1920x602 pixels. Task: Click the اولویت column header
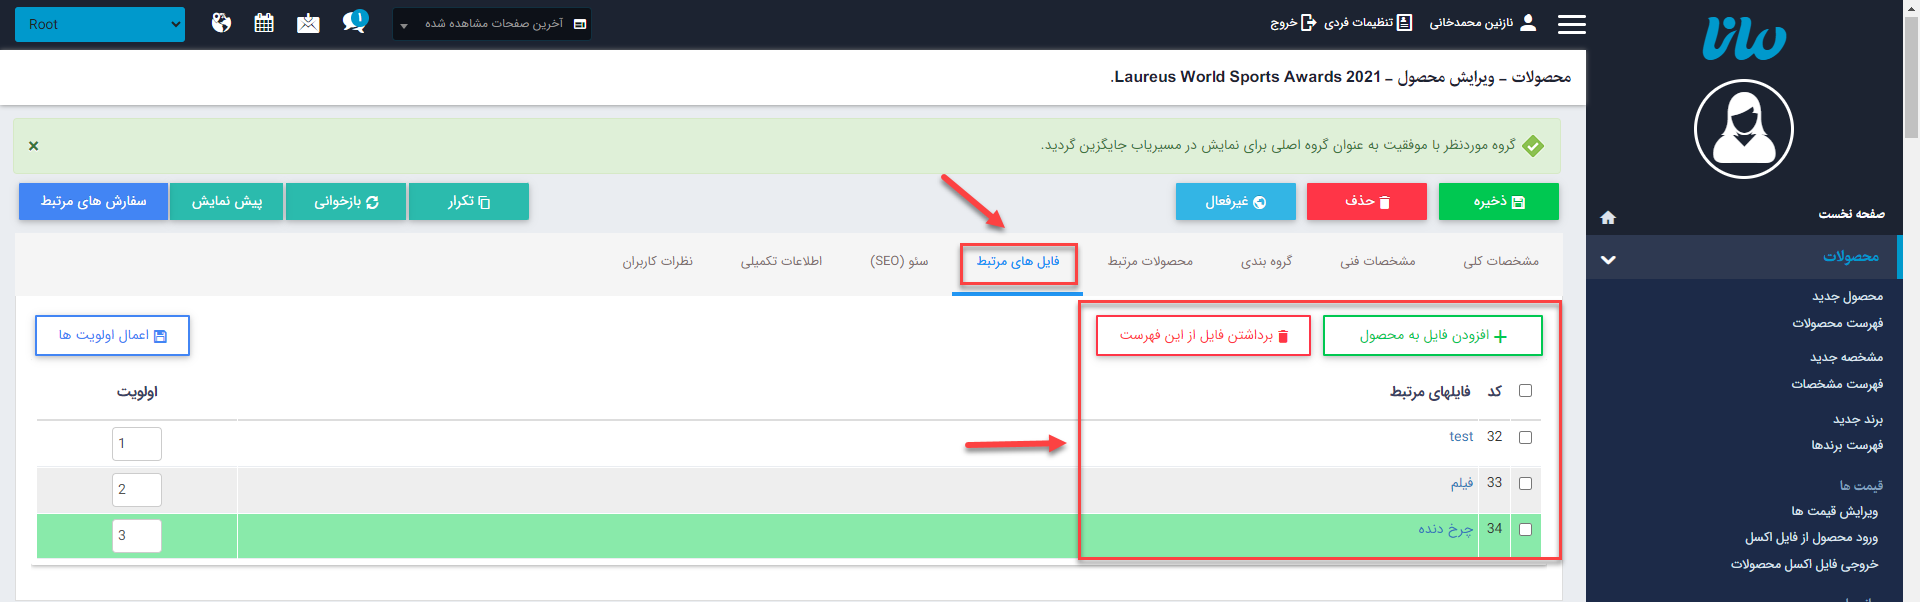click(137, 392)
